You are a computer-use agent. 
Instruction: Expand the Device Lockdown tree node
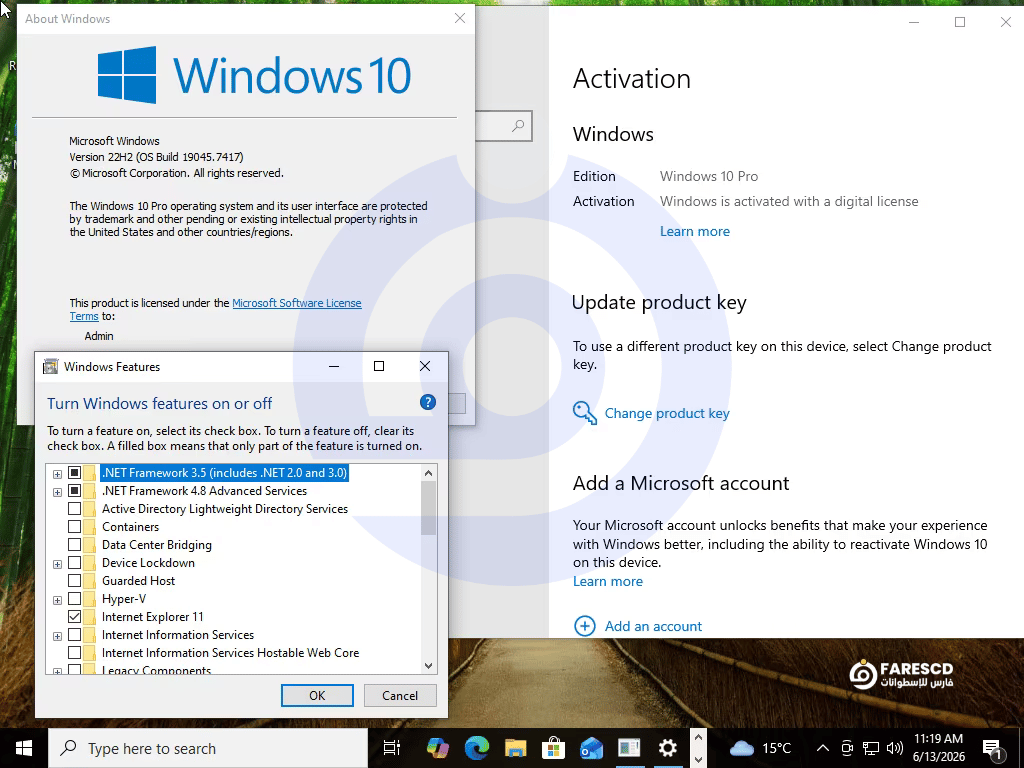click(x=57, y=564)
